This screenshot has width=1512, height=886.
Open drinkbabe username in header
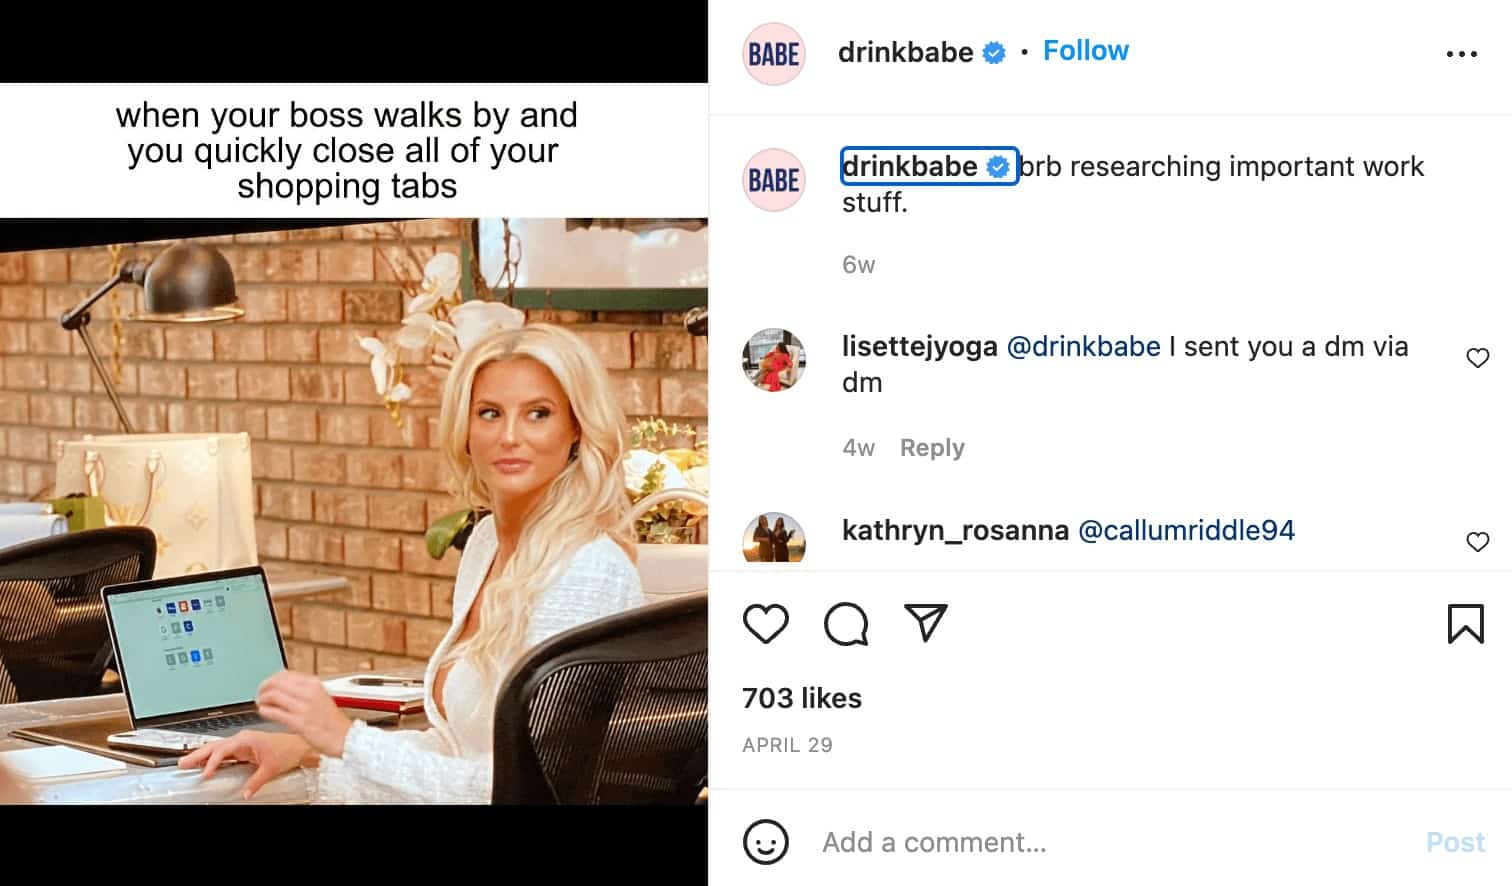coord(905,52)
